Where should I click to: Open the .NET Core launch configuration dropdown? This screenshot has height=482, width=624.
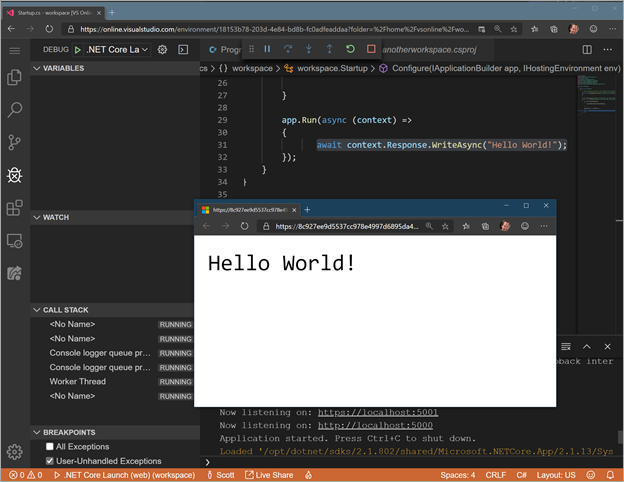[x=117, y=50]
